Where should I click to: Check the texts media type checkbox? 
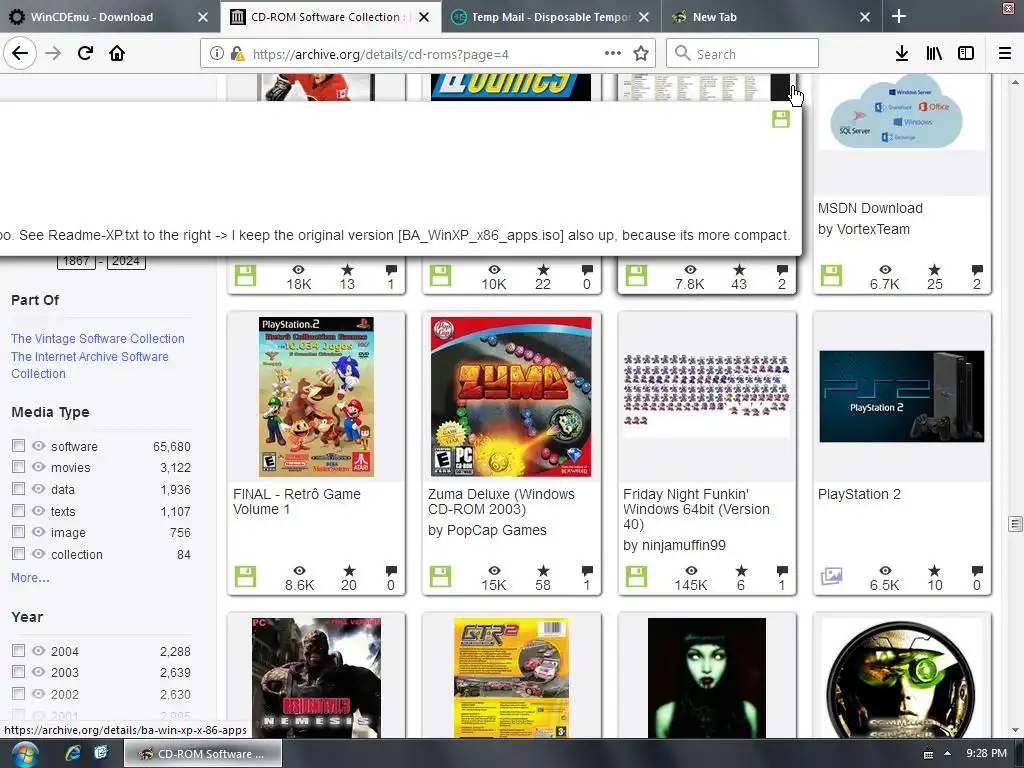(18, 510)
